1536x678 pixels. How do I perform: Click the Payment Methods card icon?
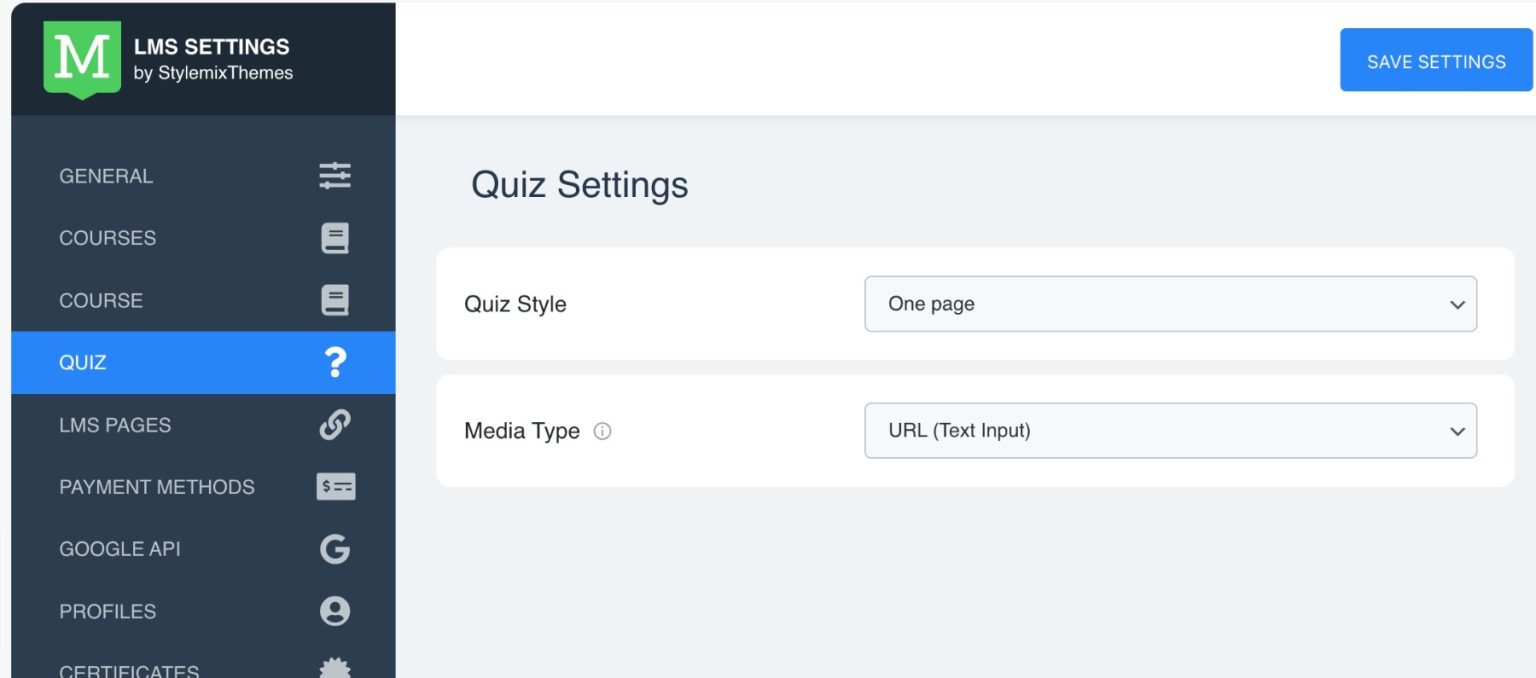click(x=335, y=487)
